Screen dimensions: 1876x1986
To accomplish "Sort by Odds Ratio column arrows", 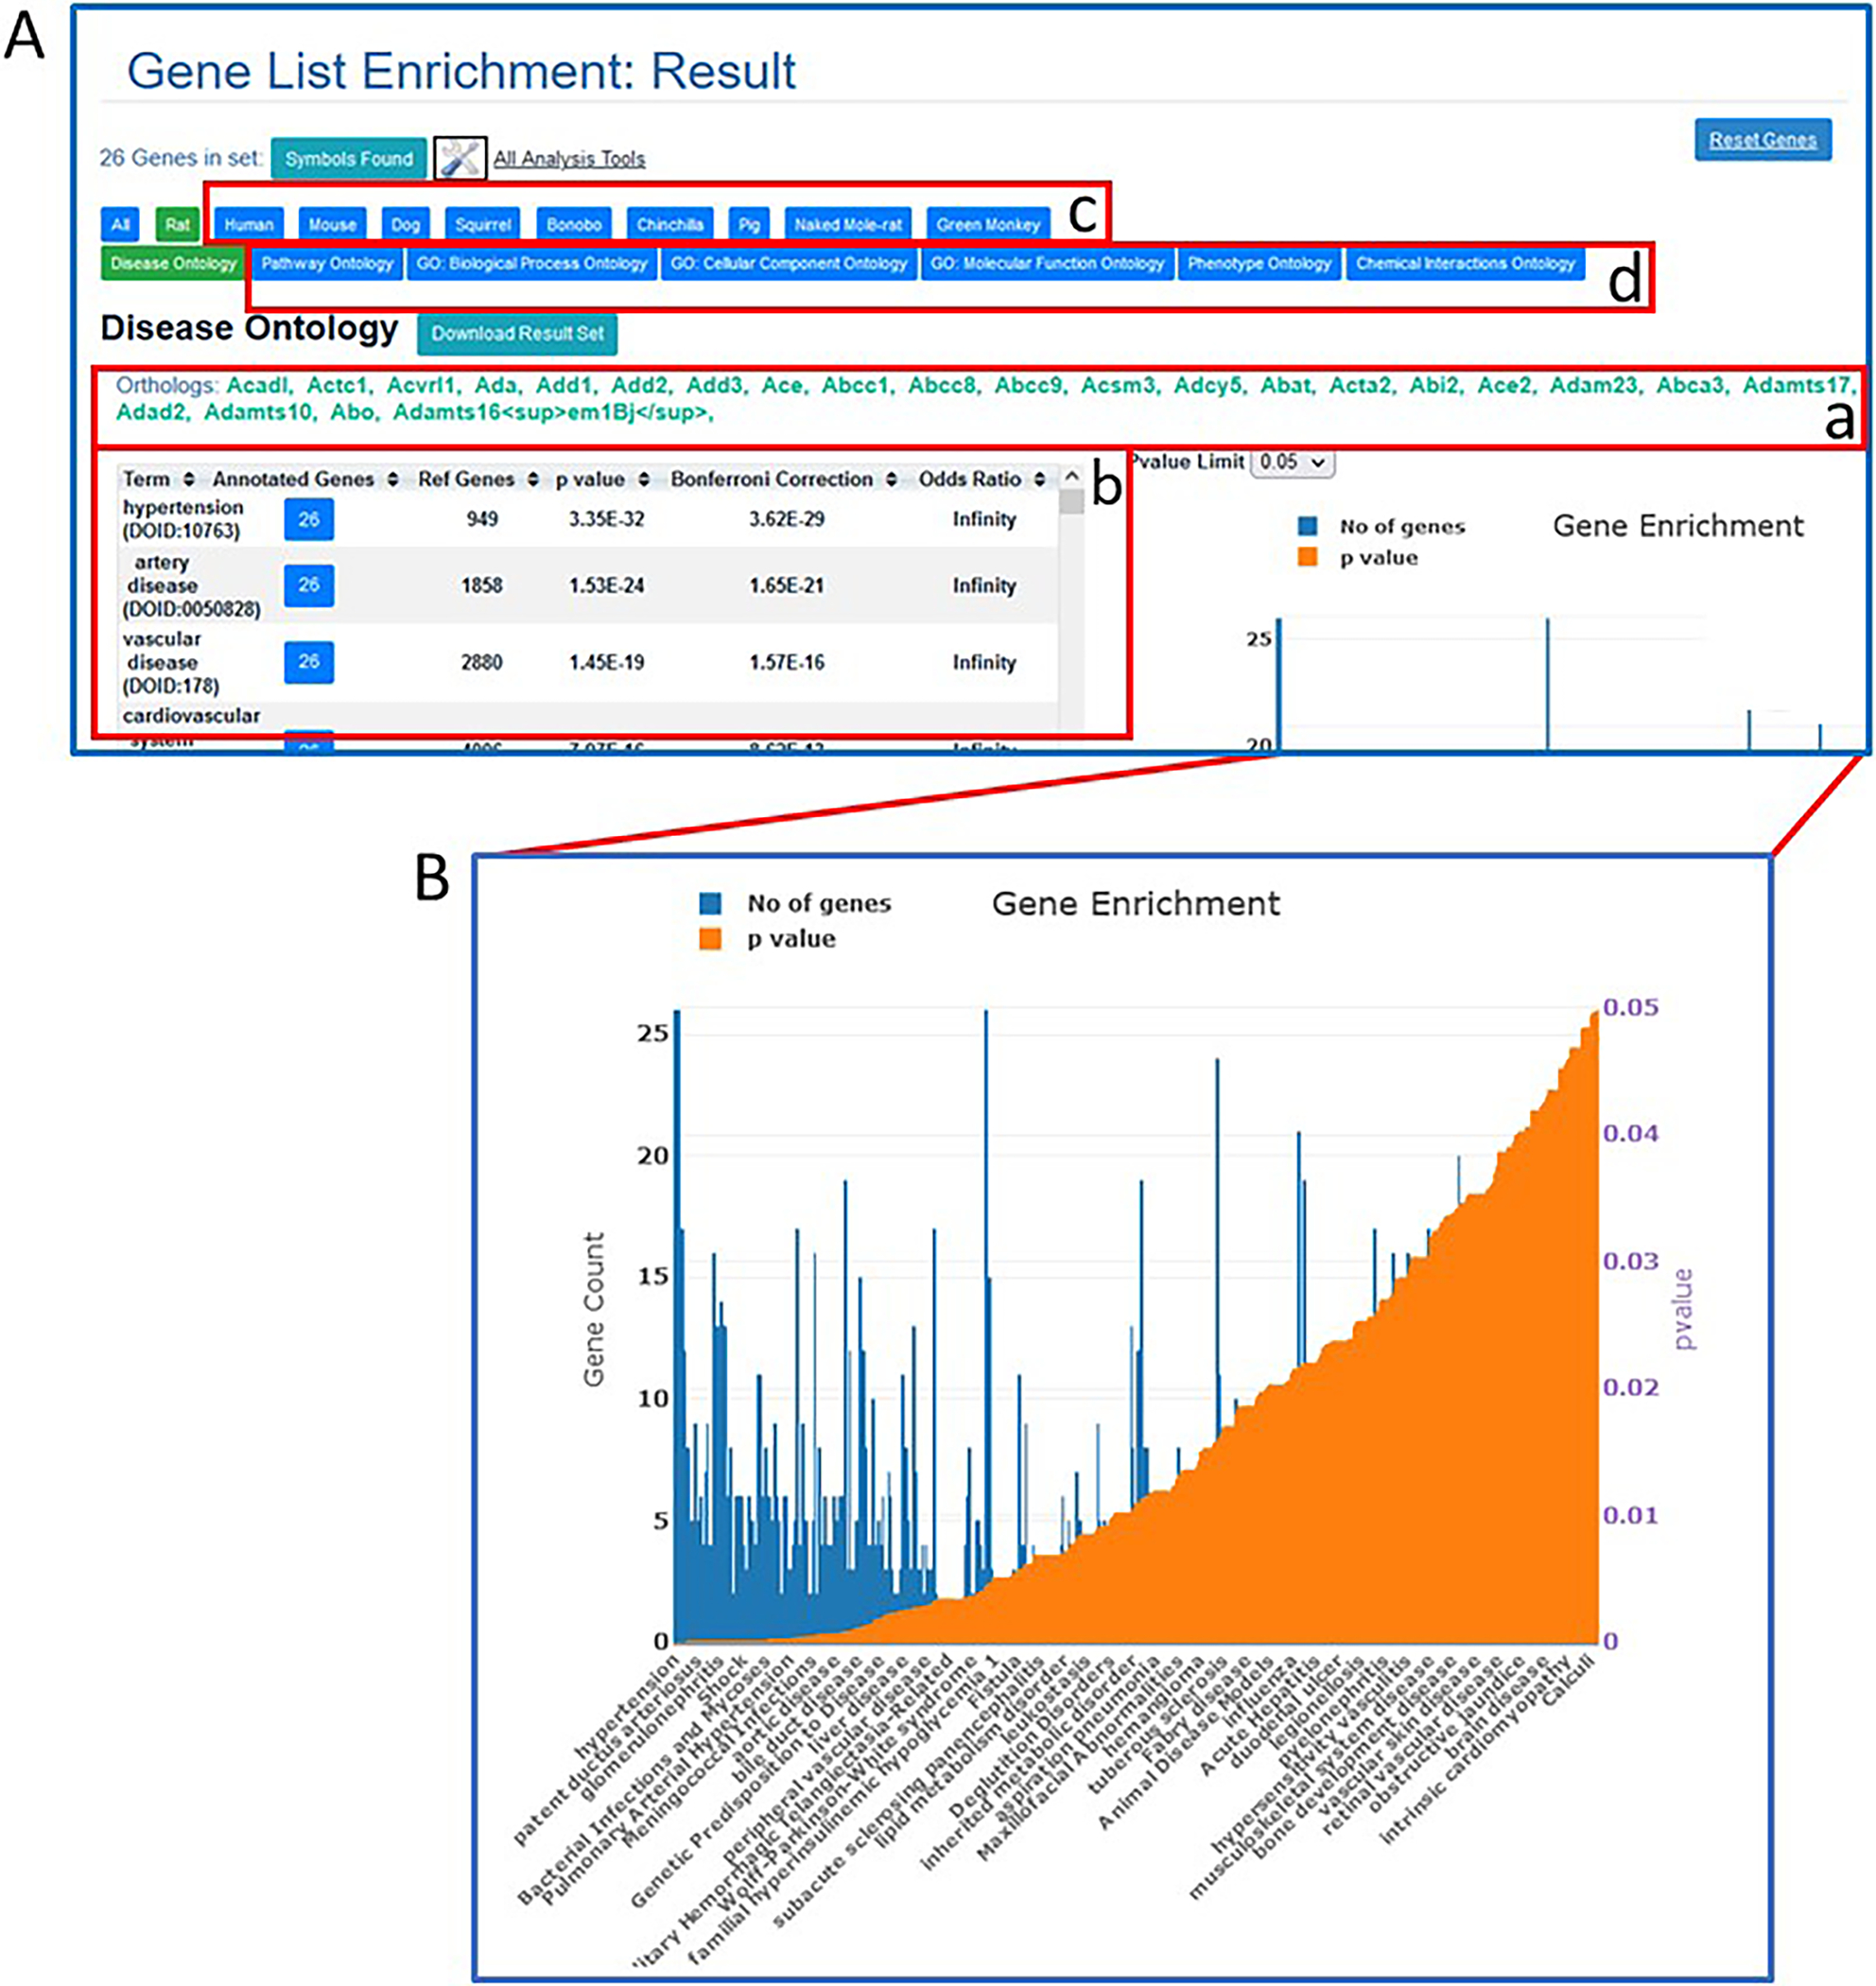I will 1040,479.
